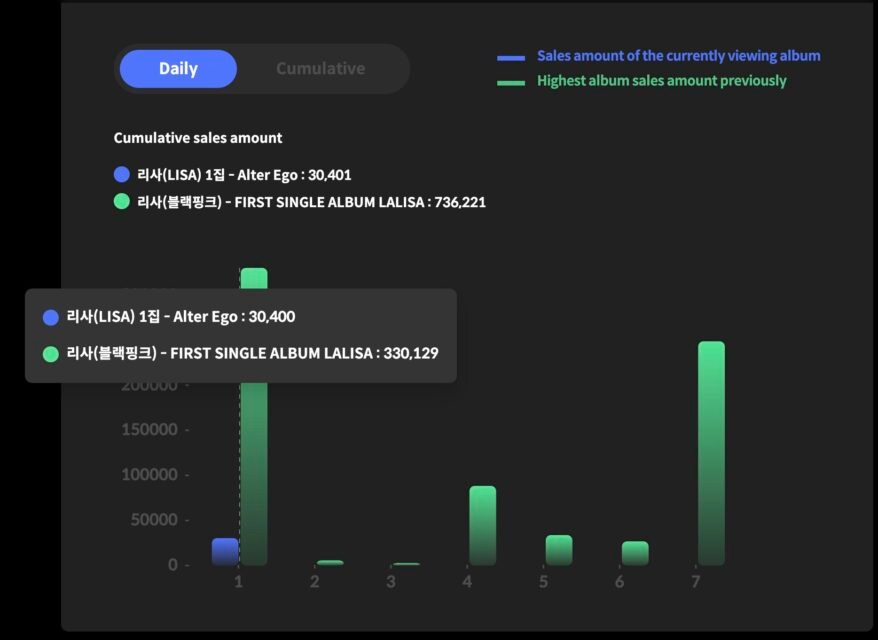This screenshot has width=878, height=640.
Task: Click the FIRST SINGLE ALBUM LALISA 736,221 entry
Action: [311, 202]
